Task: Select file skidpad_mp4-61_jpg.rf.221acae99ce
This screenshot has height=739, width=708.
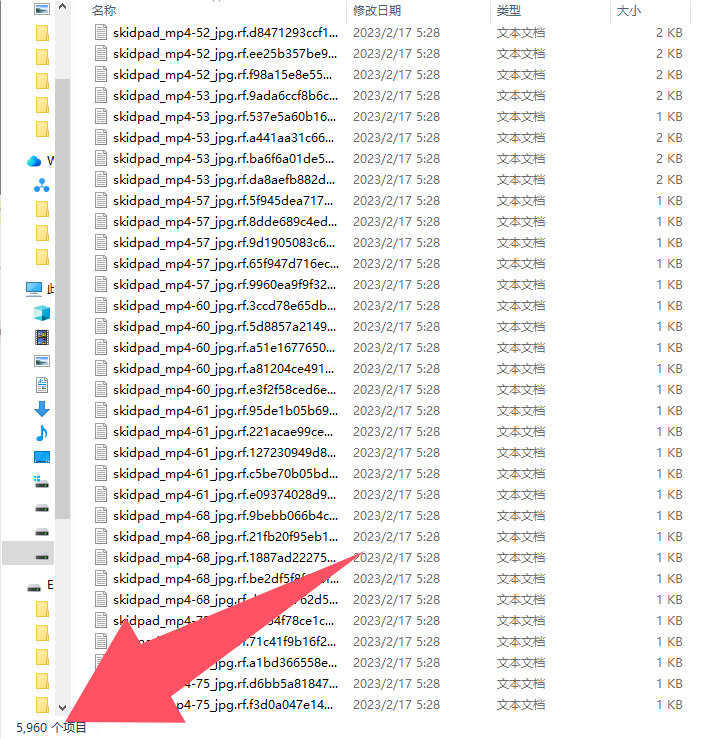Action: 223,432
